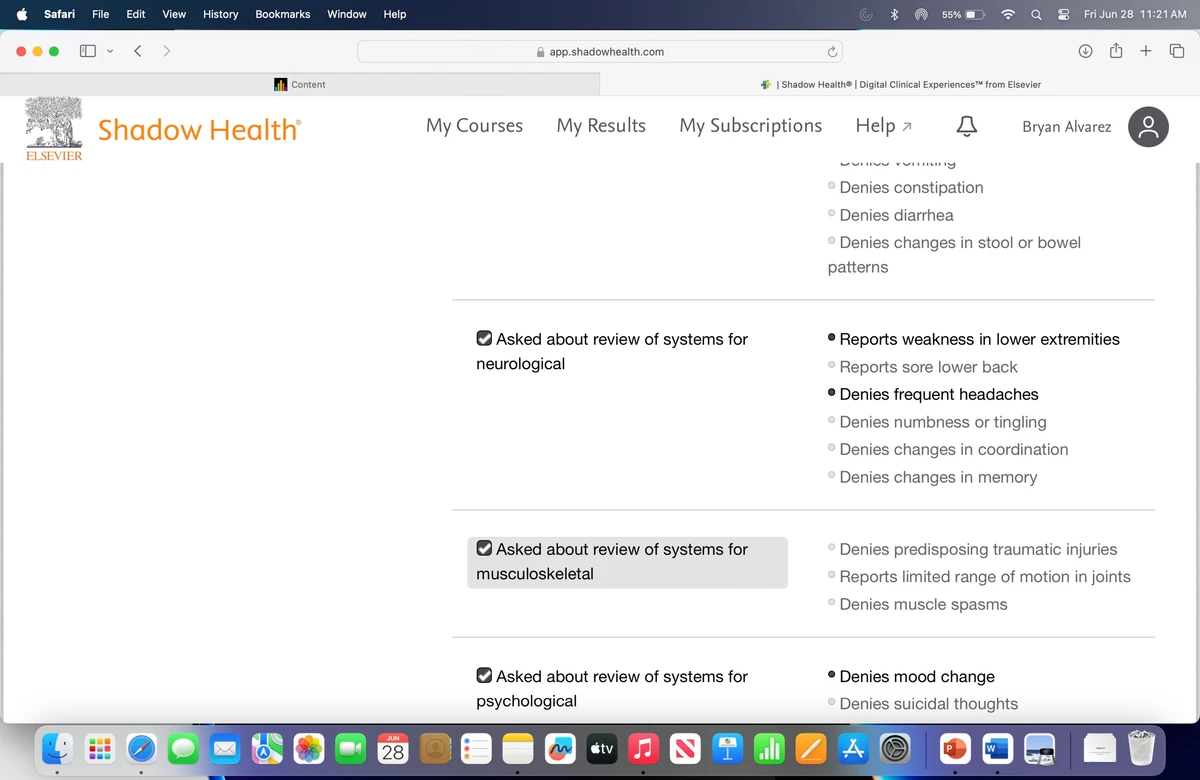Click the app.shadowhealth.com address bar
1200x780 pixels.
pyautogui.click(x=600, y=51)
